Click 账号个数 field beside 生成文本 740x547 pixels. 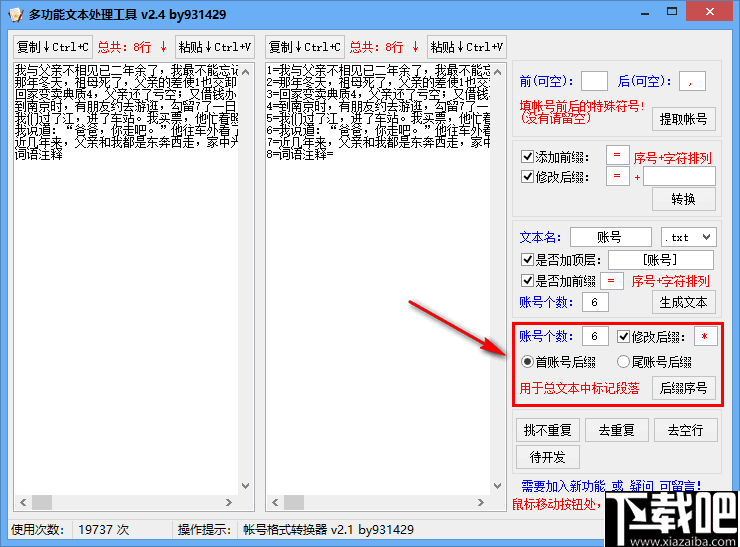click(595, 302)
